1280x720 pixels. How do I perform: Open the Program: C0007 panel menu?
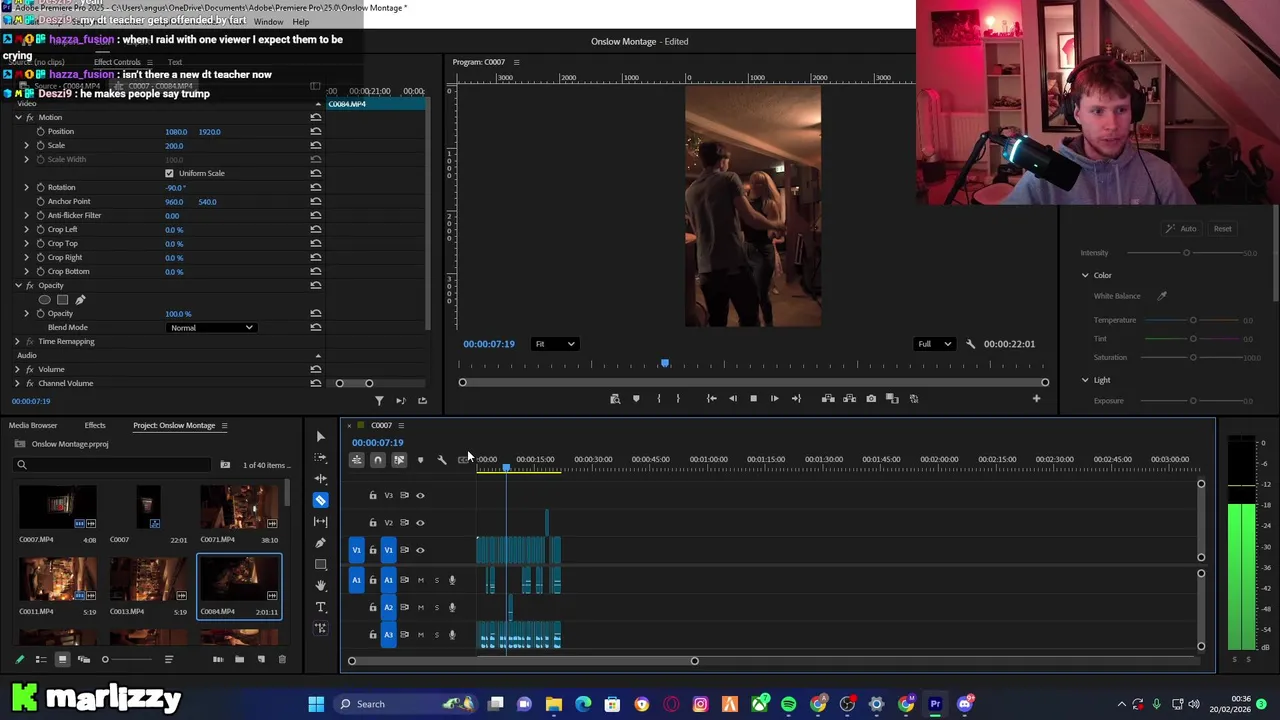pos(516,62)
